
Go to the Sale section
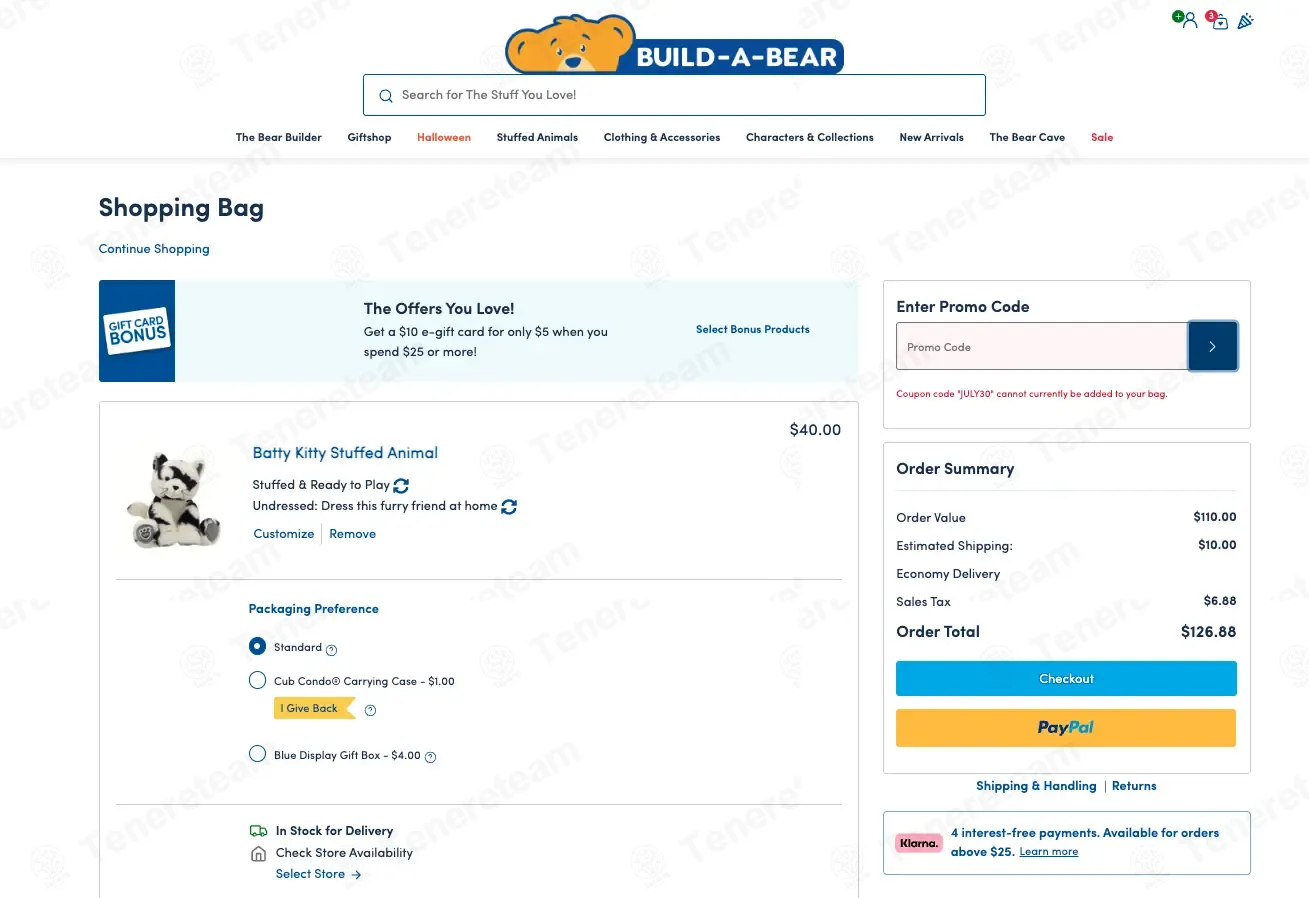[1102, 137]
